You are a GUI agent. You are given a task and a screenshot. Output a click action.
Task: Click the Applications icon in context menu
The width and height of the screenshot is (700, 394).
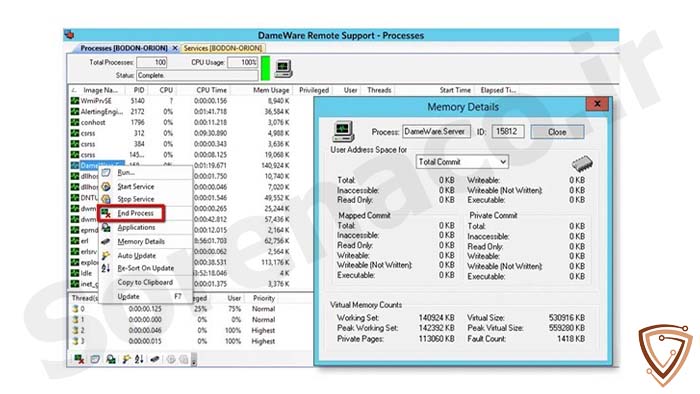point(106,228)
